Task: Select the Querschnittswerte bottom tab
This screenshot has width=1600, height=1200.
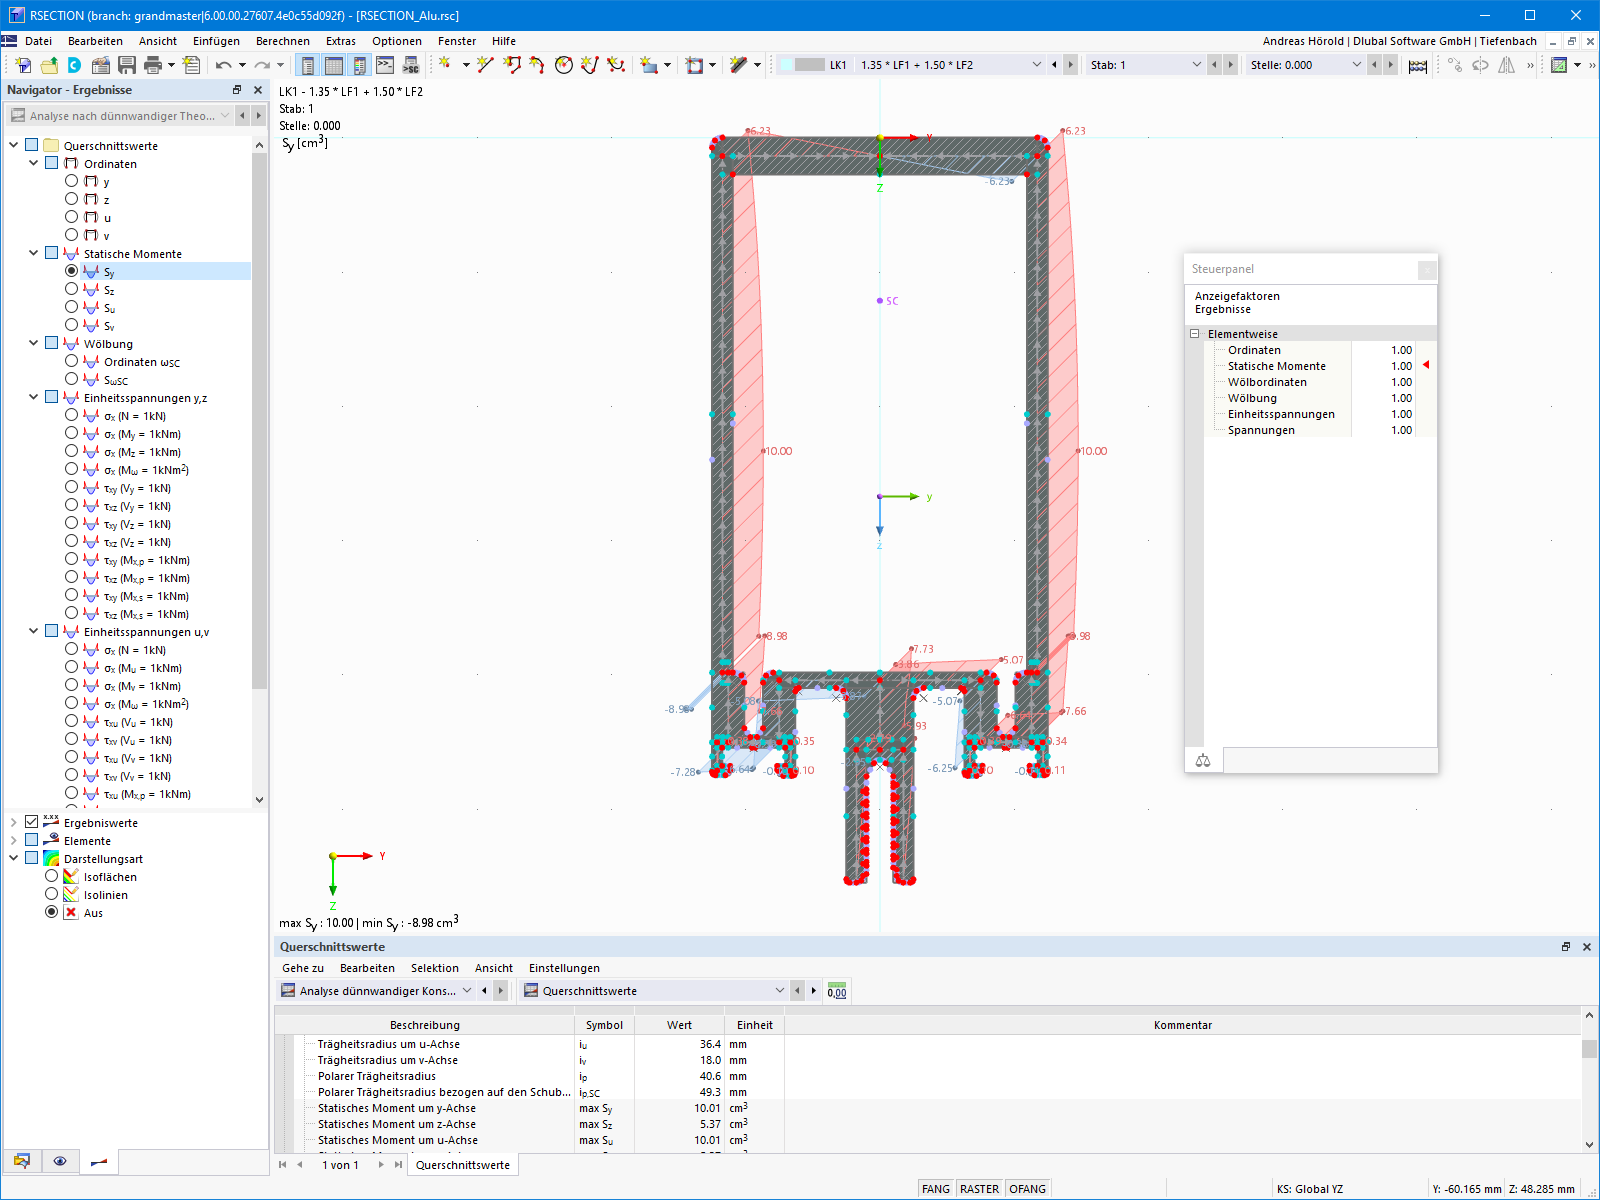Action: [x=463, y=1165]
